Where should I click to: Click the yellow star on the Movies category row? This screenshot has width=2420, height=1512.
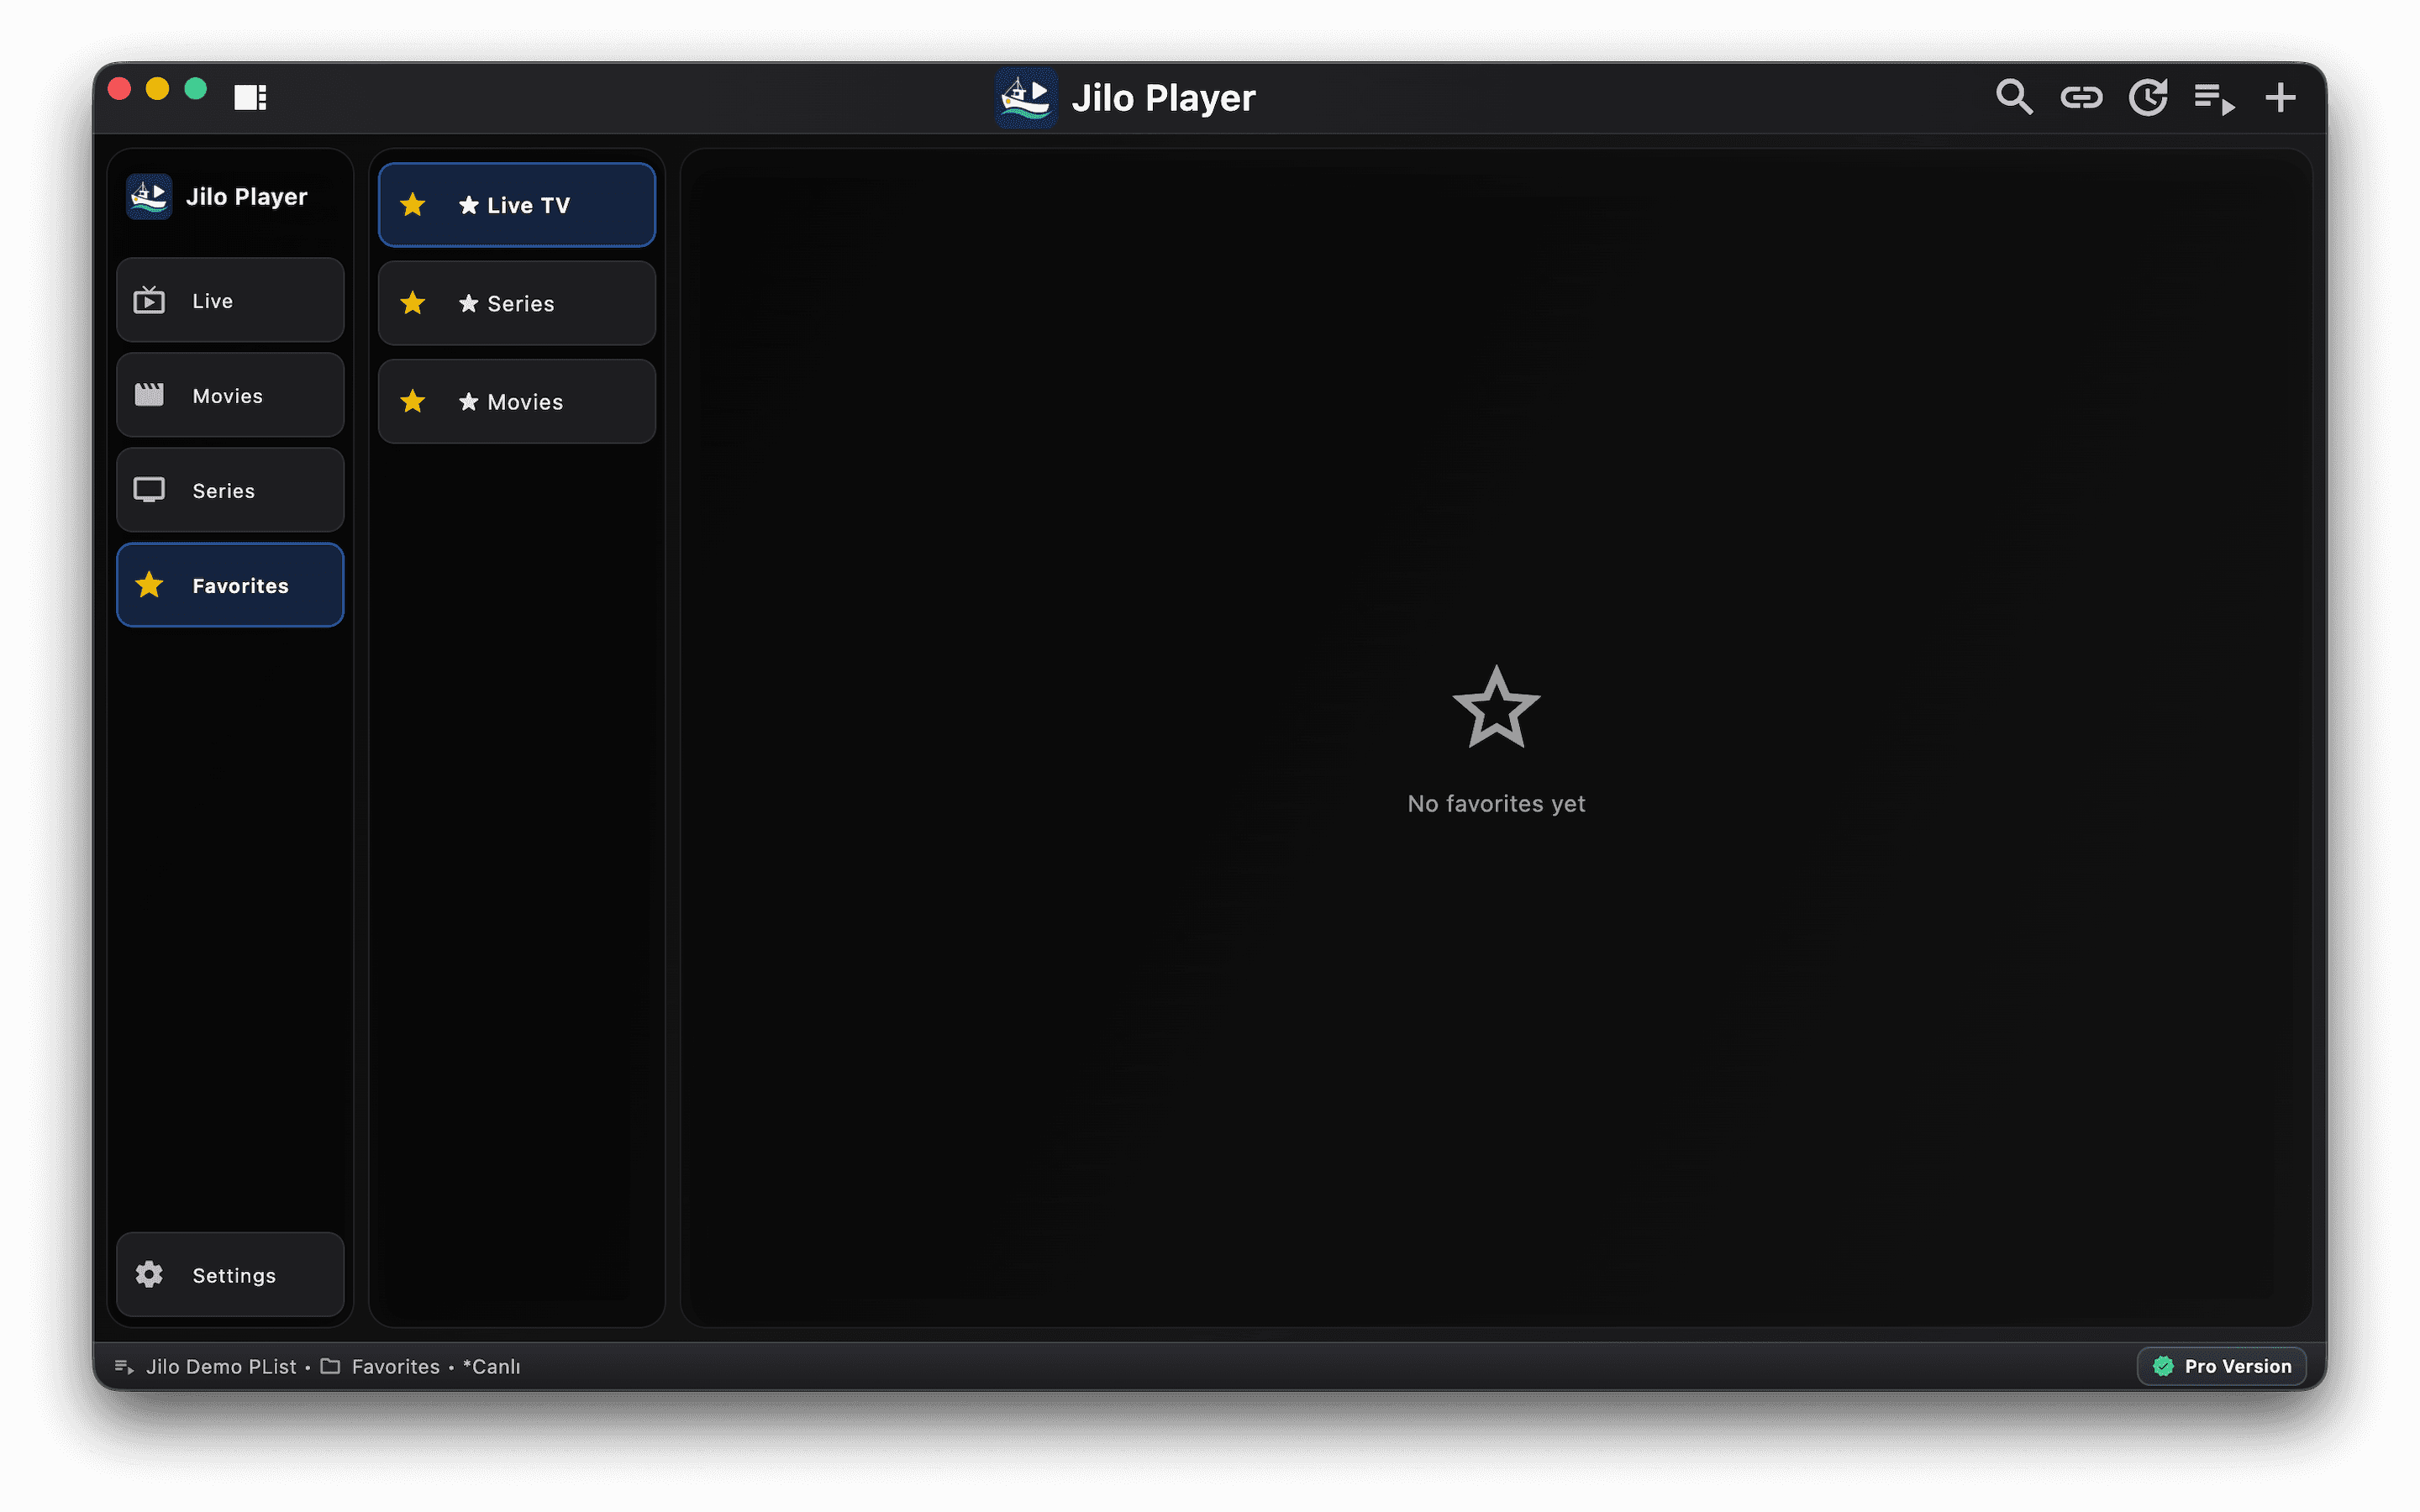[413, 401]
